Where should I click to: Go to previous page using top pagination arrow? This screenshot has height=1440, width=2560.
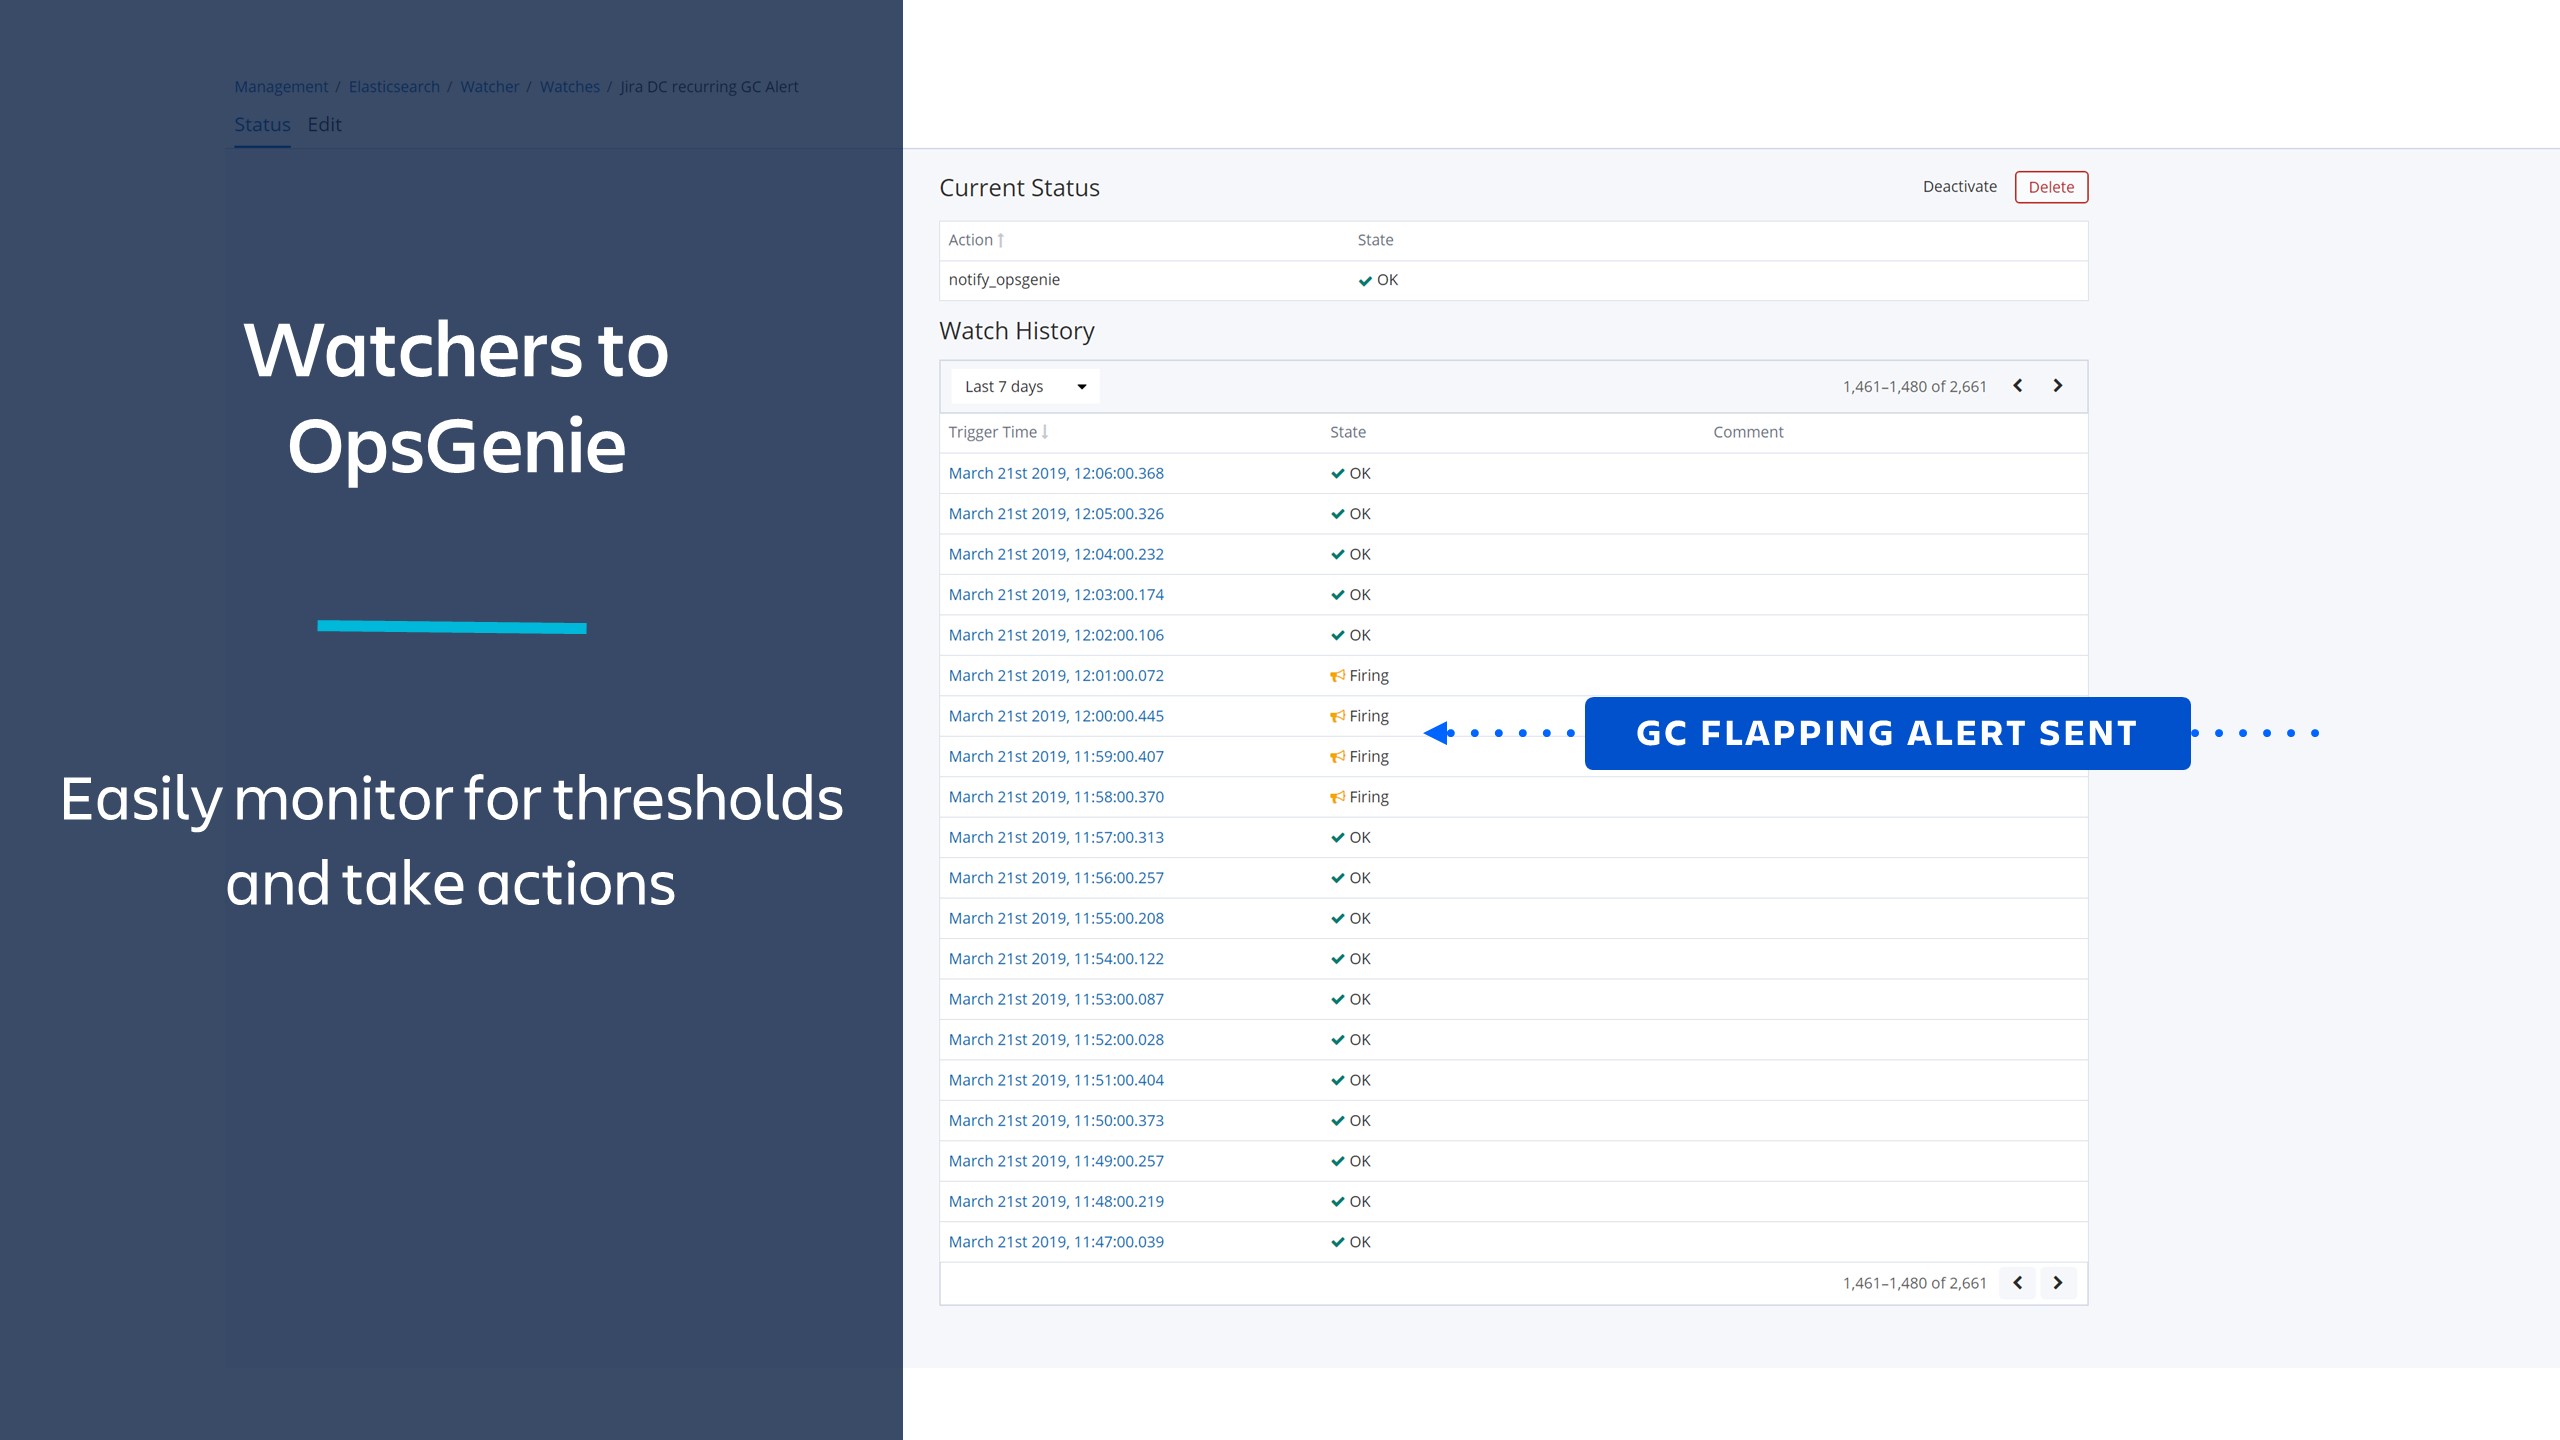[2017, 386]
